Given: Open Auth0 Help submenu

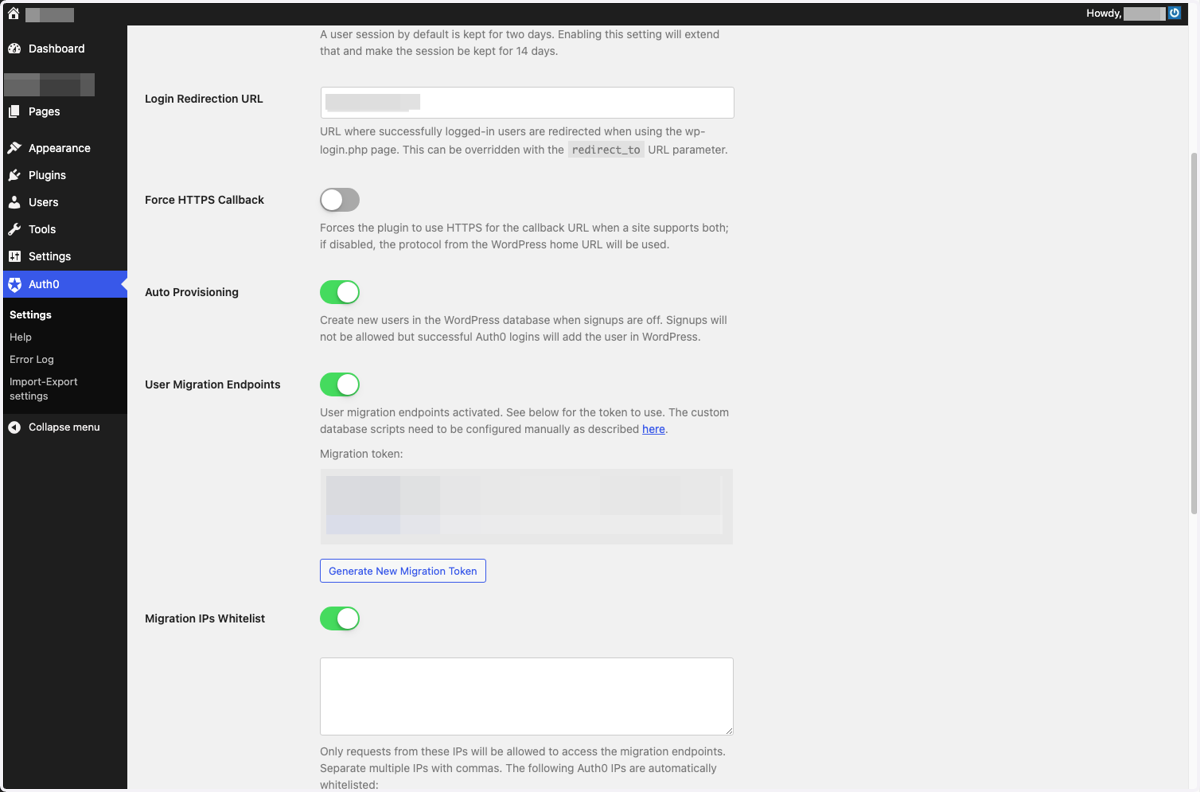Looking at the screenshot, I should pos(20,337).
